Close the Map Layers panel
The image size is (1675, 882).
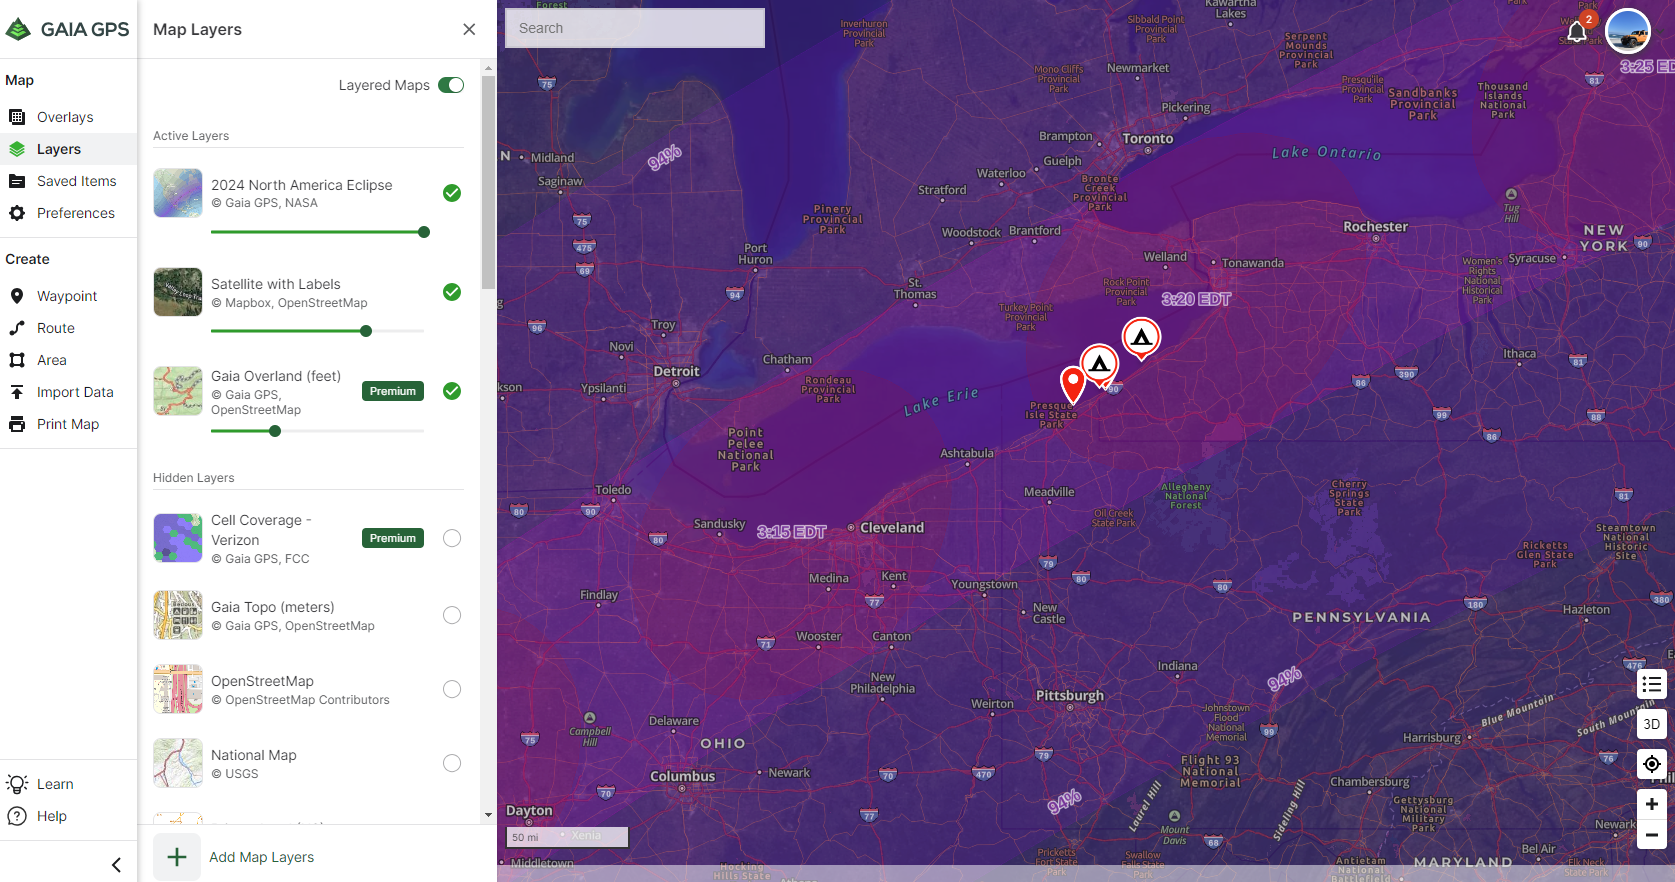(469, 29)
